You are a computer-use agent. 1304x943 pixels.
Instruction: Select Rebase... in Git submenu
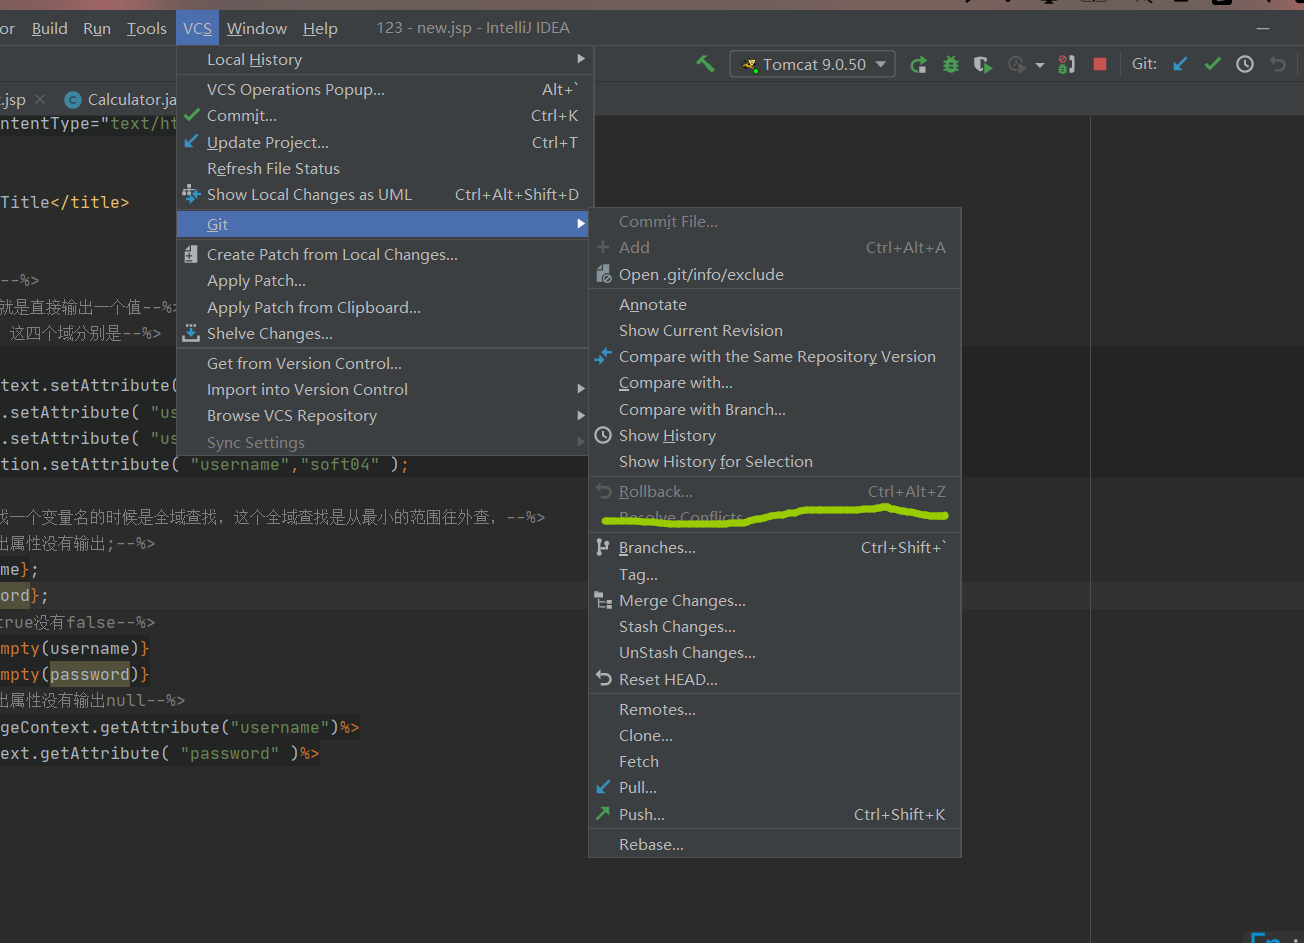(x=775, y=844)
